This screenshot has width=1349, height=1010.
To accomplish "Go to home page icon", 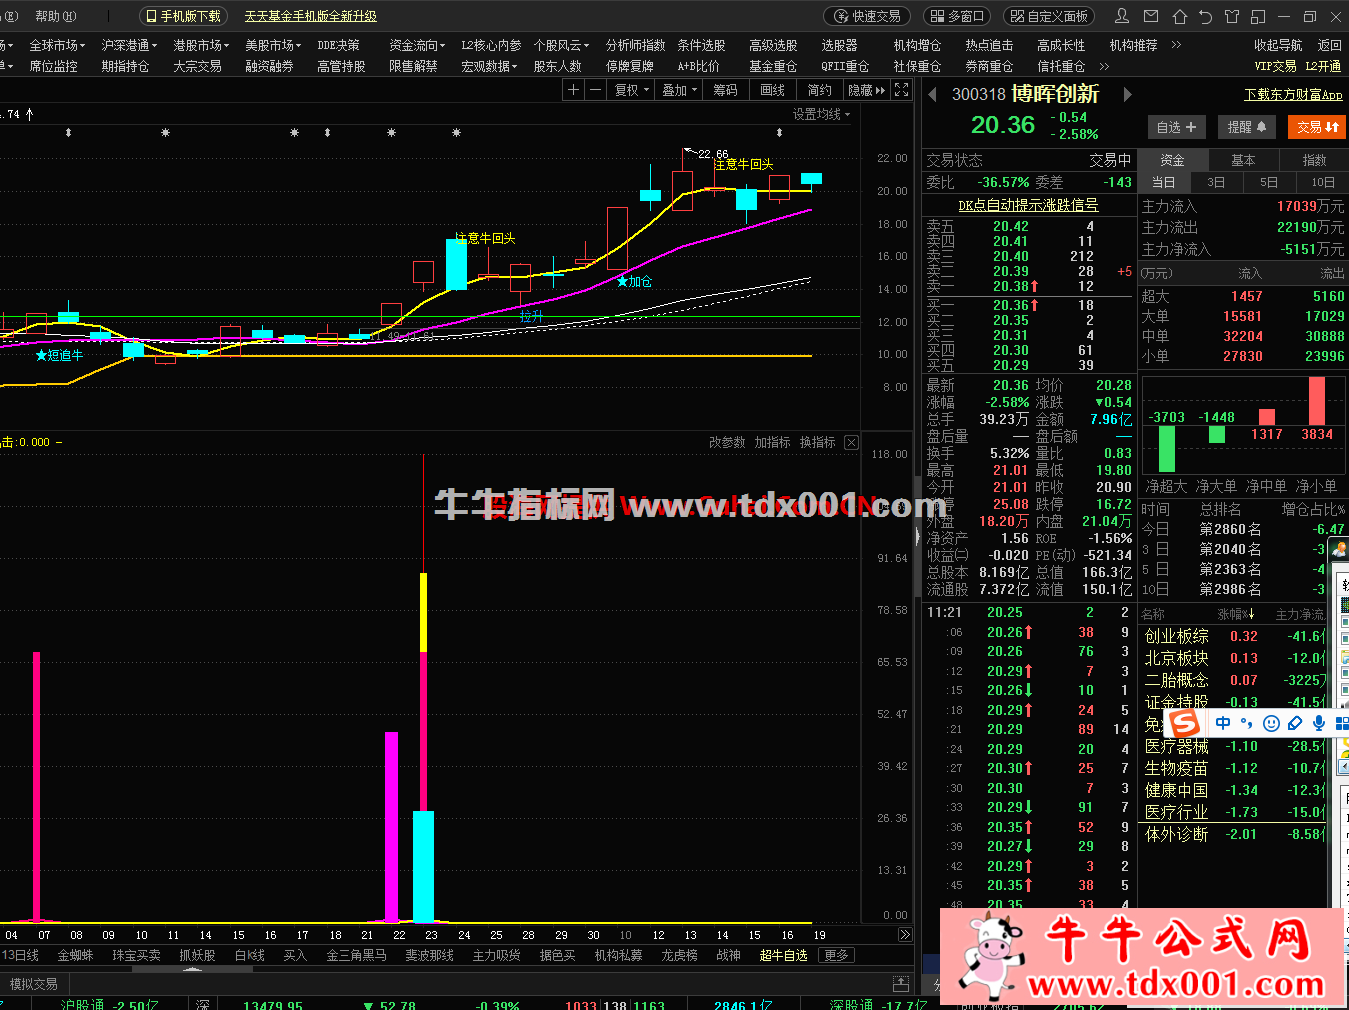I will coord(1179,16).
